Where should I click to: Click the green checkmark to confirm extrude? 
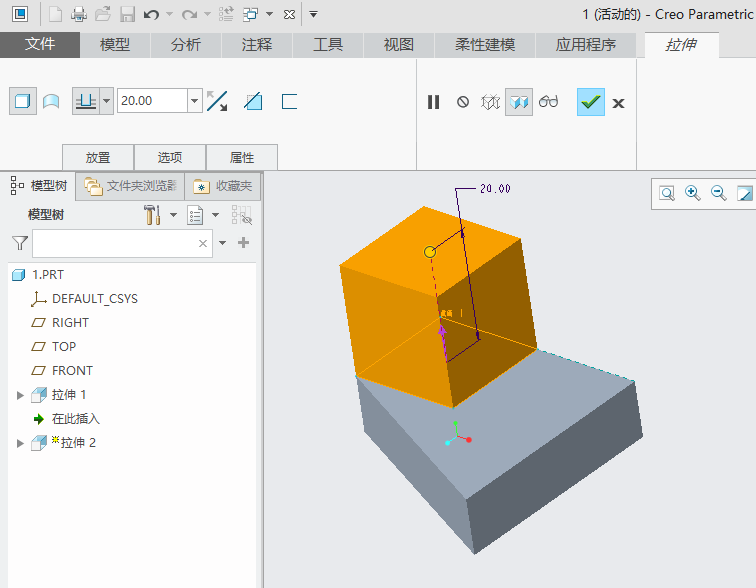[591, 102]
